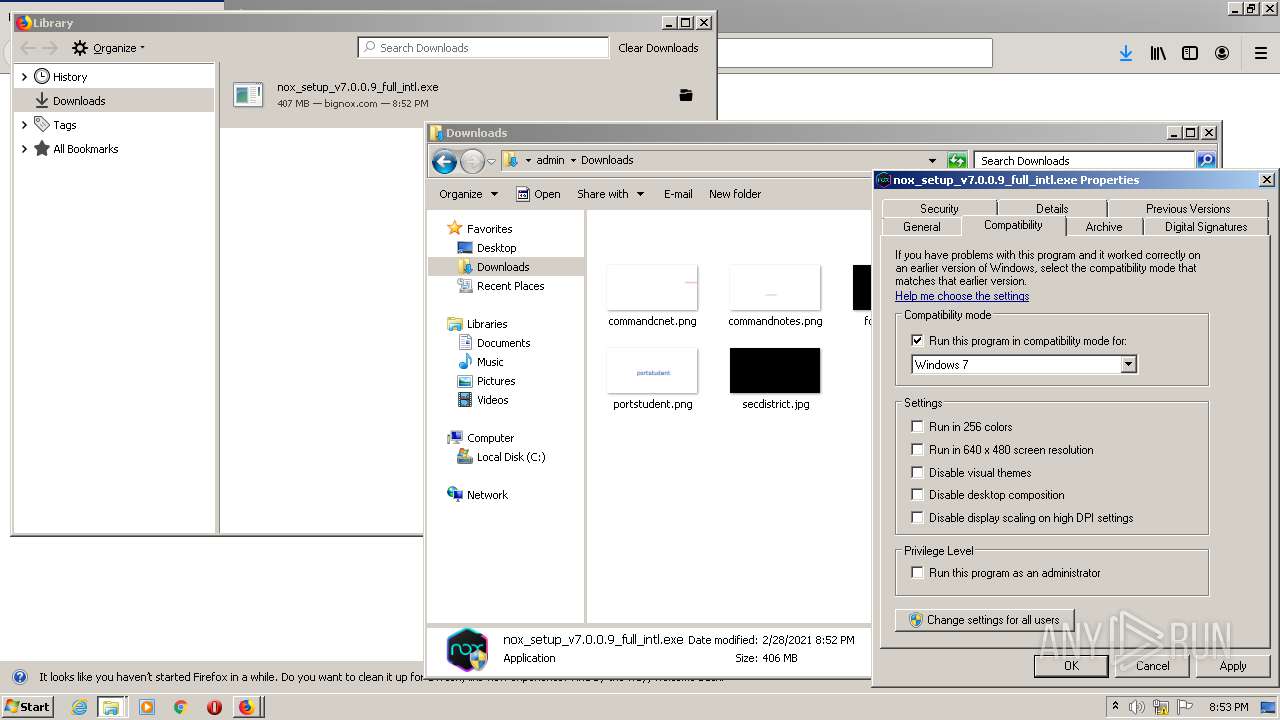Enable Run in 640 x 480 screen resolution
The height and width of the screenshot is (720, 1280).
(x=917, y=450)
